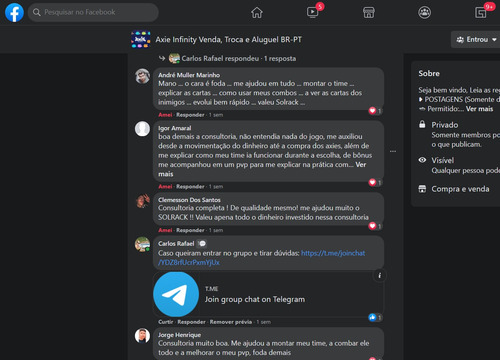Click the info icon on Telegram preview
Screen dimensions: 500x360
(x=379, y=275)
